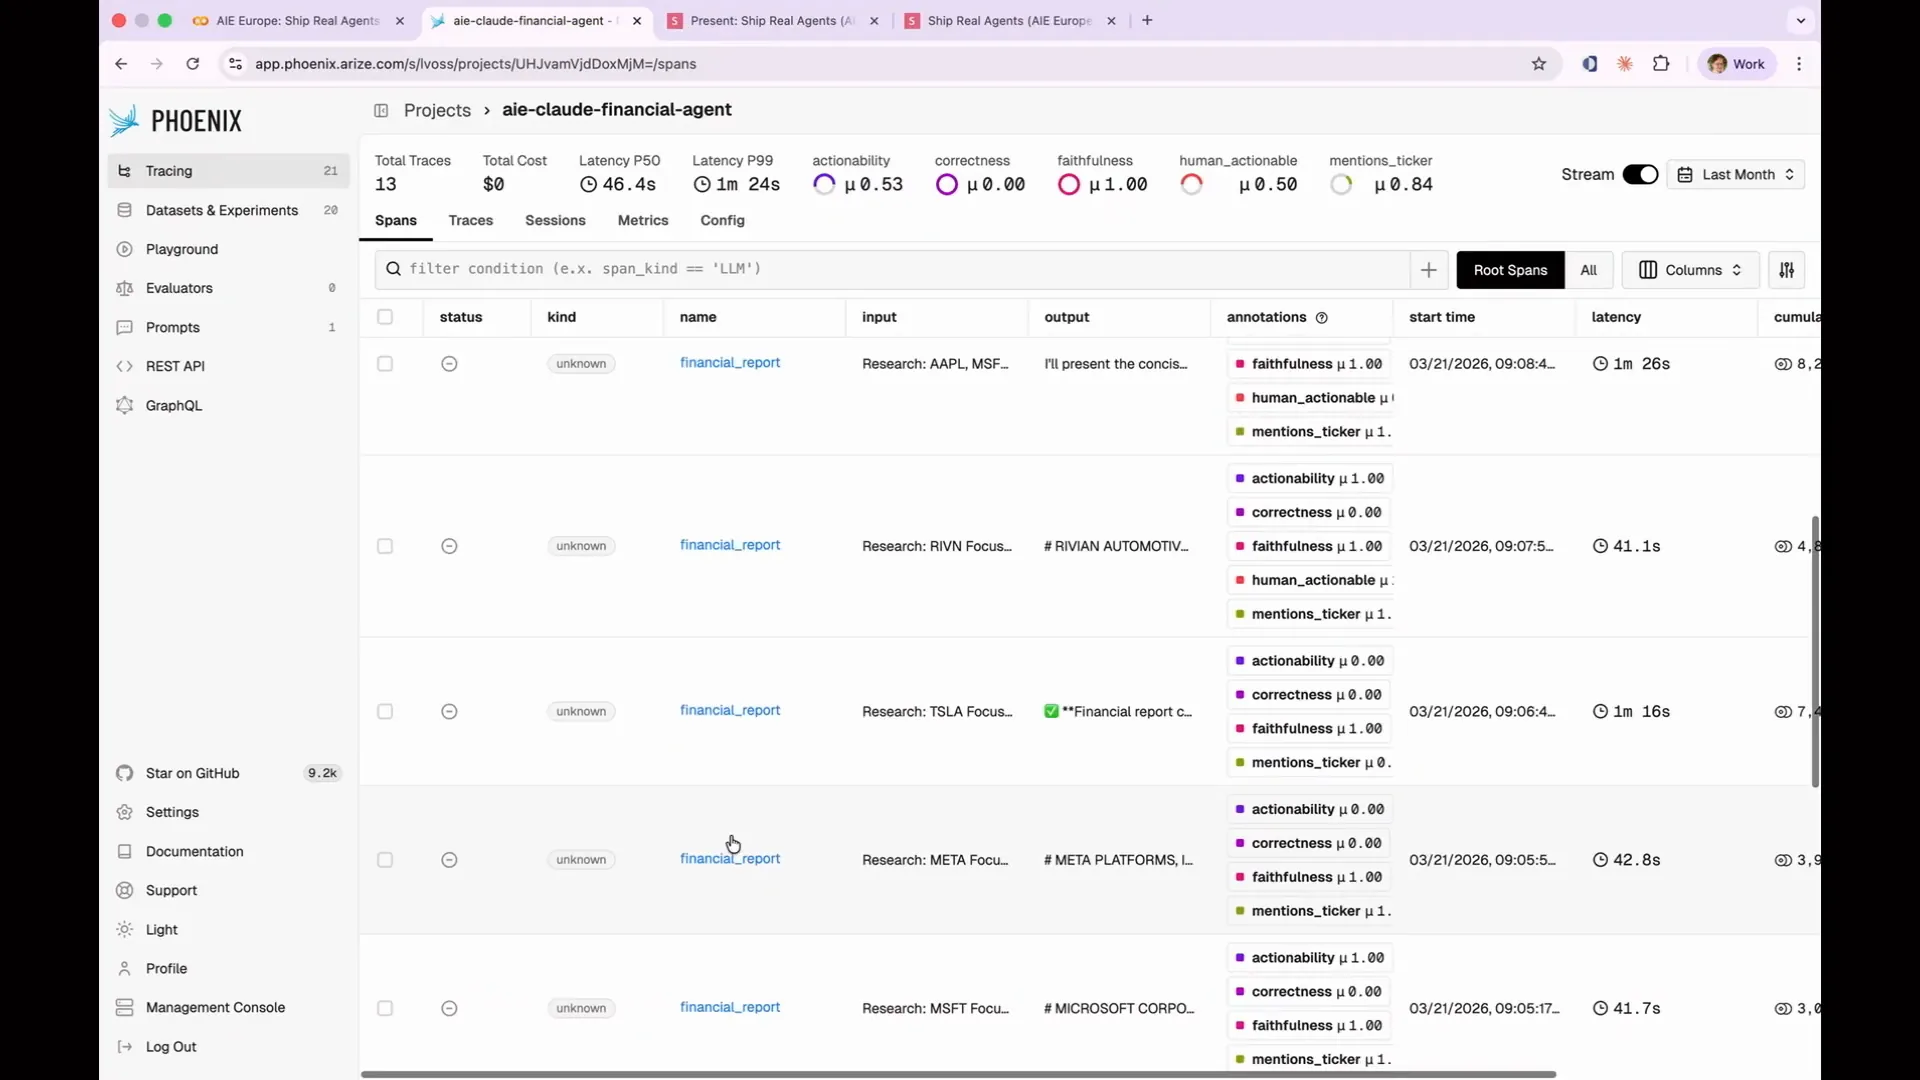Open the Playground sidebar icon
The width and height of the screenshot is (1920, 1080).
click(x=124, y=249)
